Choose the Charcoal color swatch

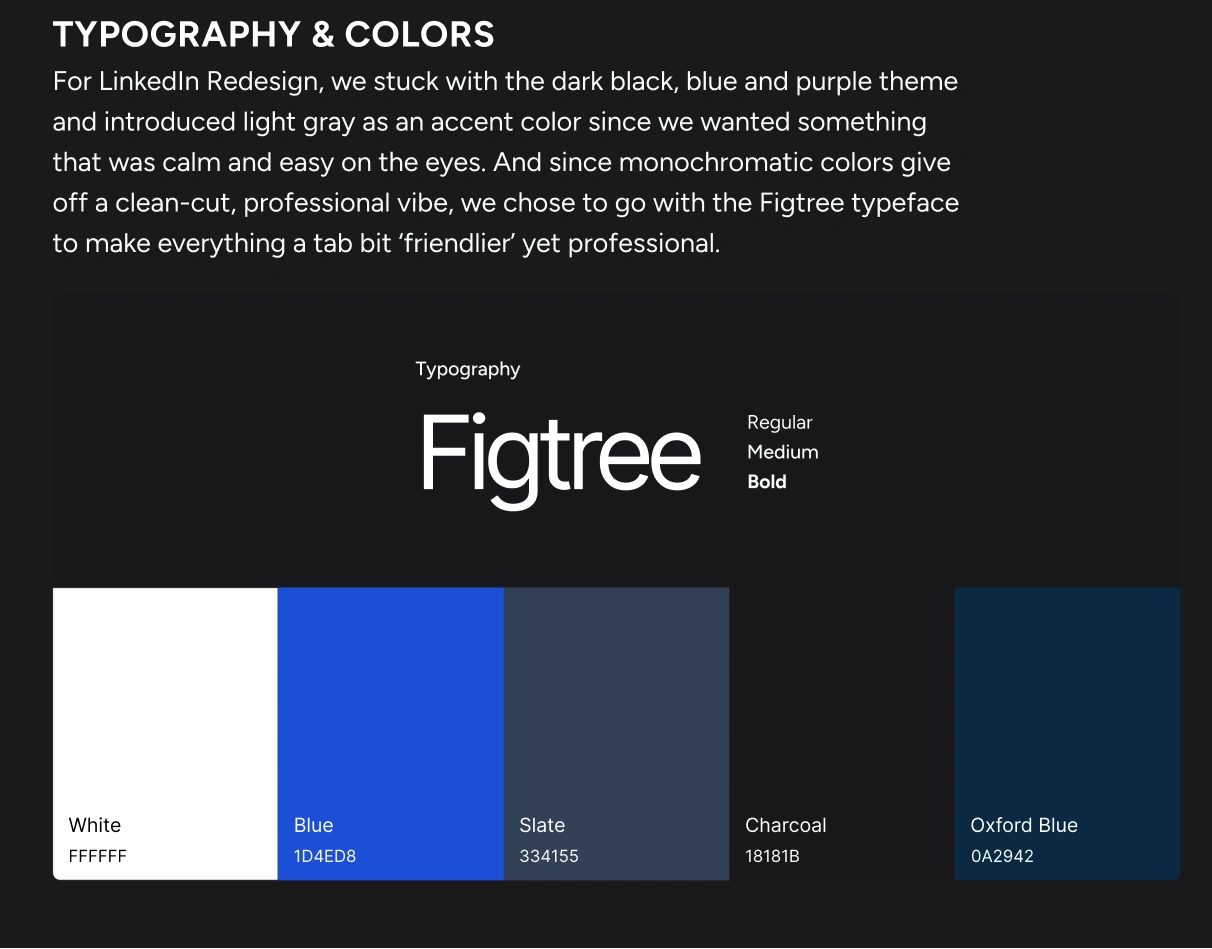tap(842, 700)
